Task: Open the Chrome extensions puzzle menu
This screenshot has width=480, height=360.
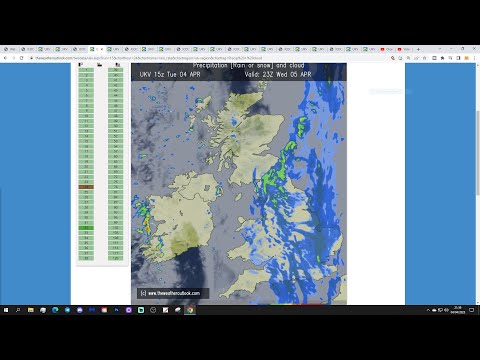Action: pos(442,58)
